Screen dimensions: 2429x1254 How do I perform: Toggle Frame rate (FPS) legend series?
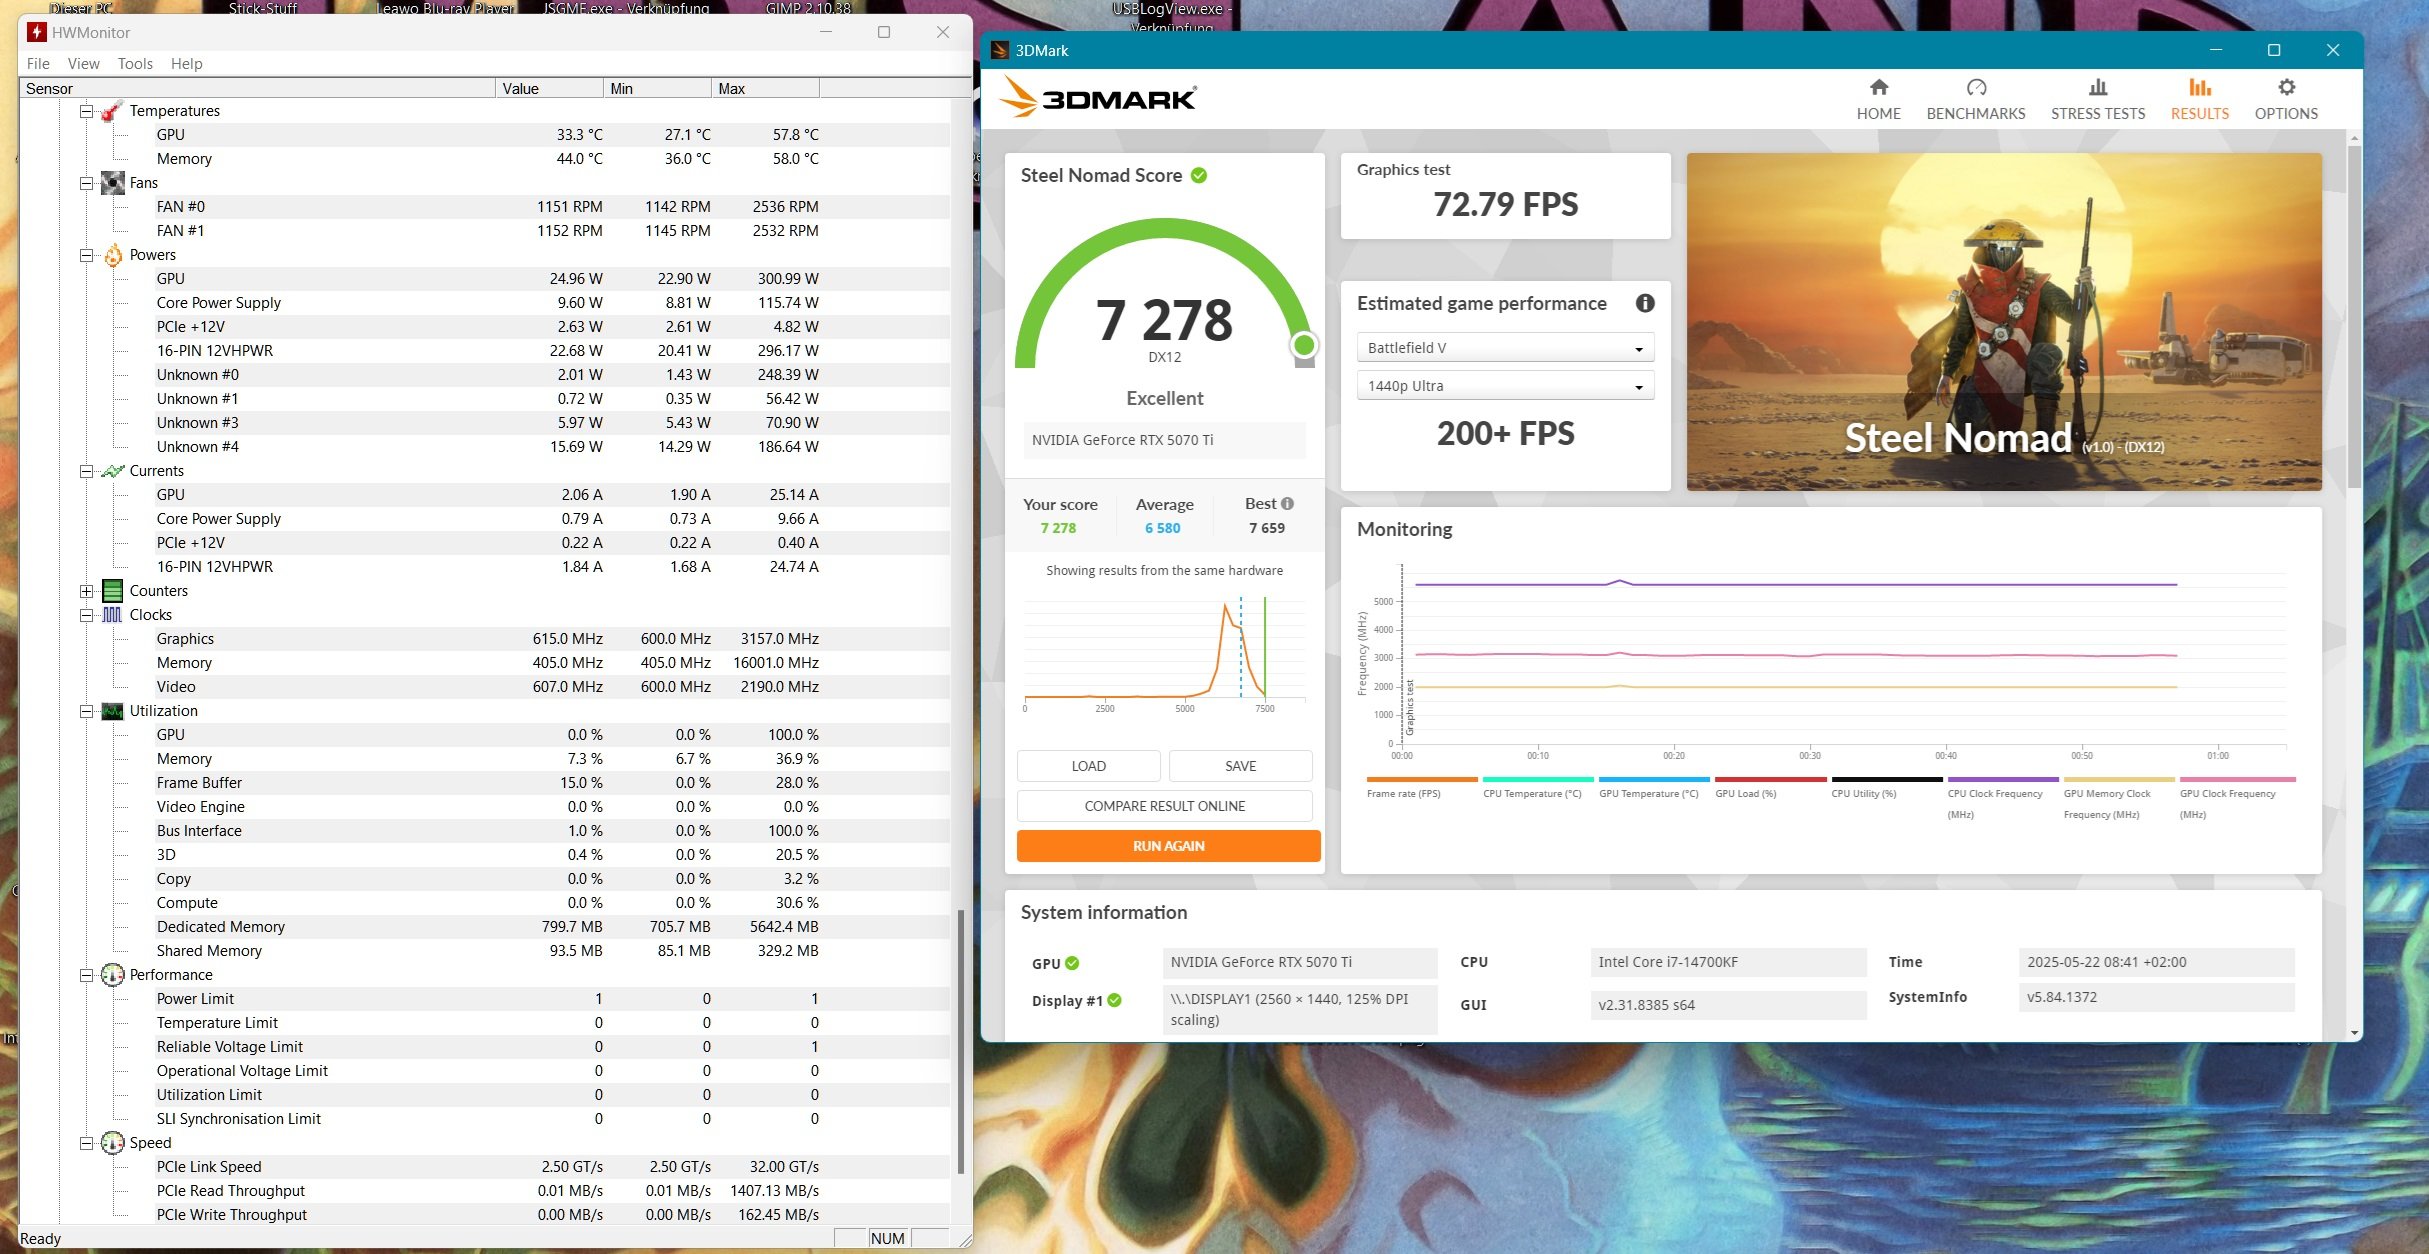pos(1403,793)
